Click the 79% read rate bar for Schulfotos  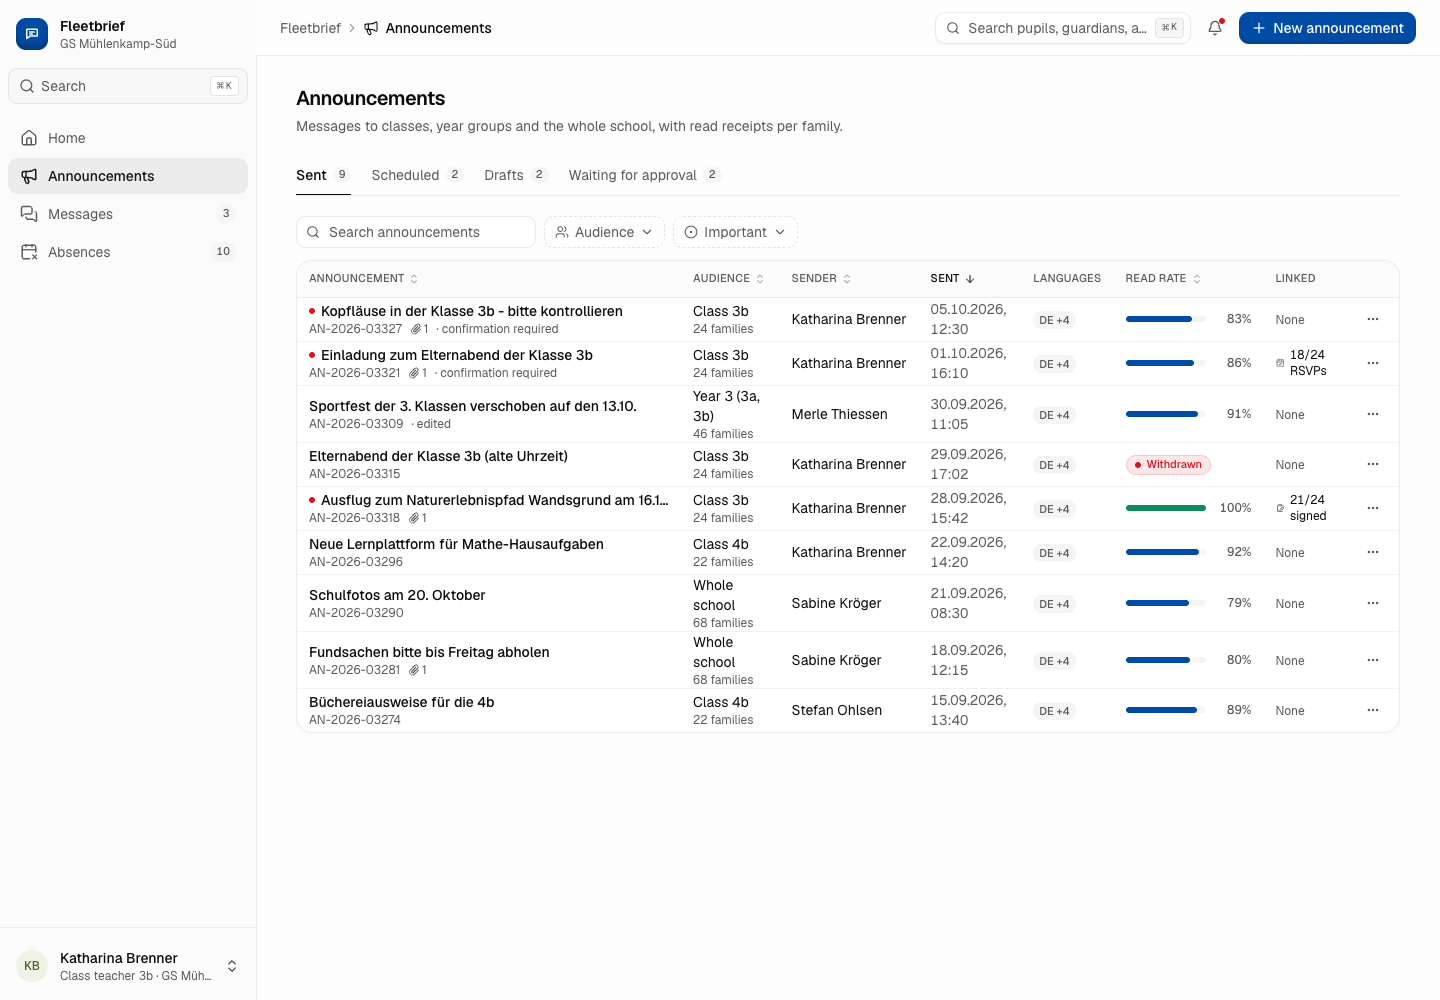[1165, 603]
